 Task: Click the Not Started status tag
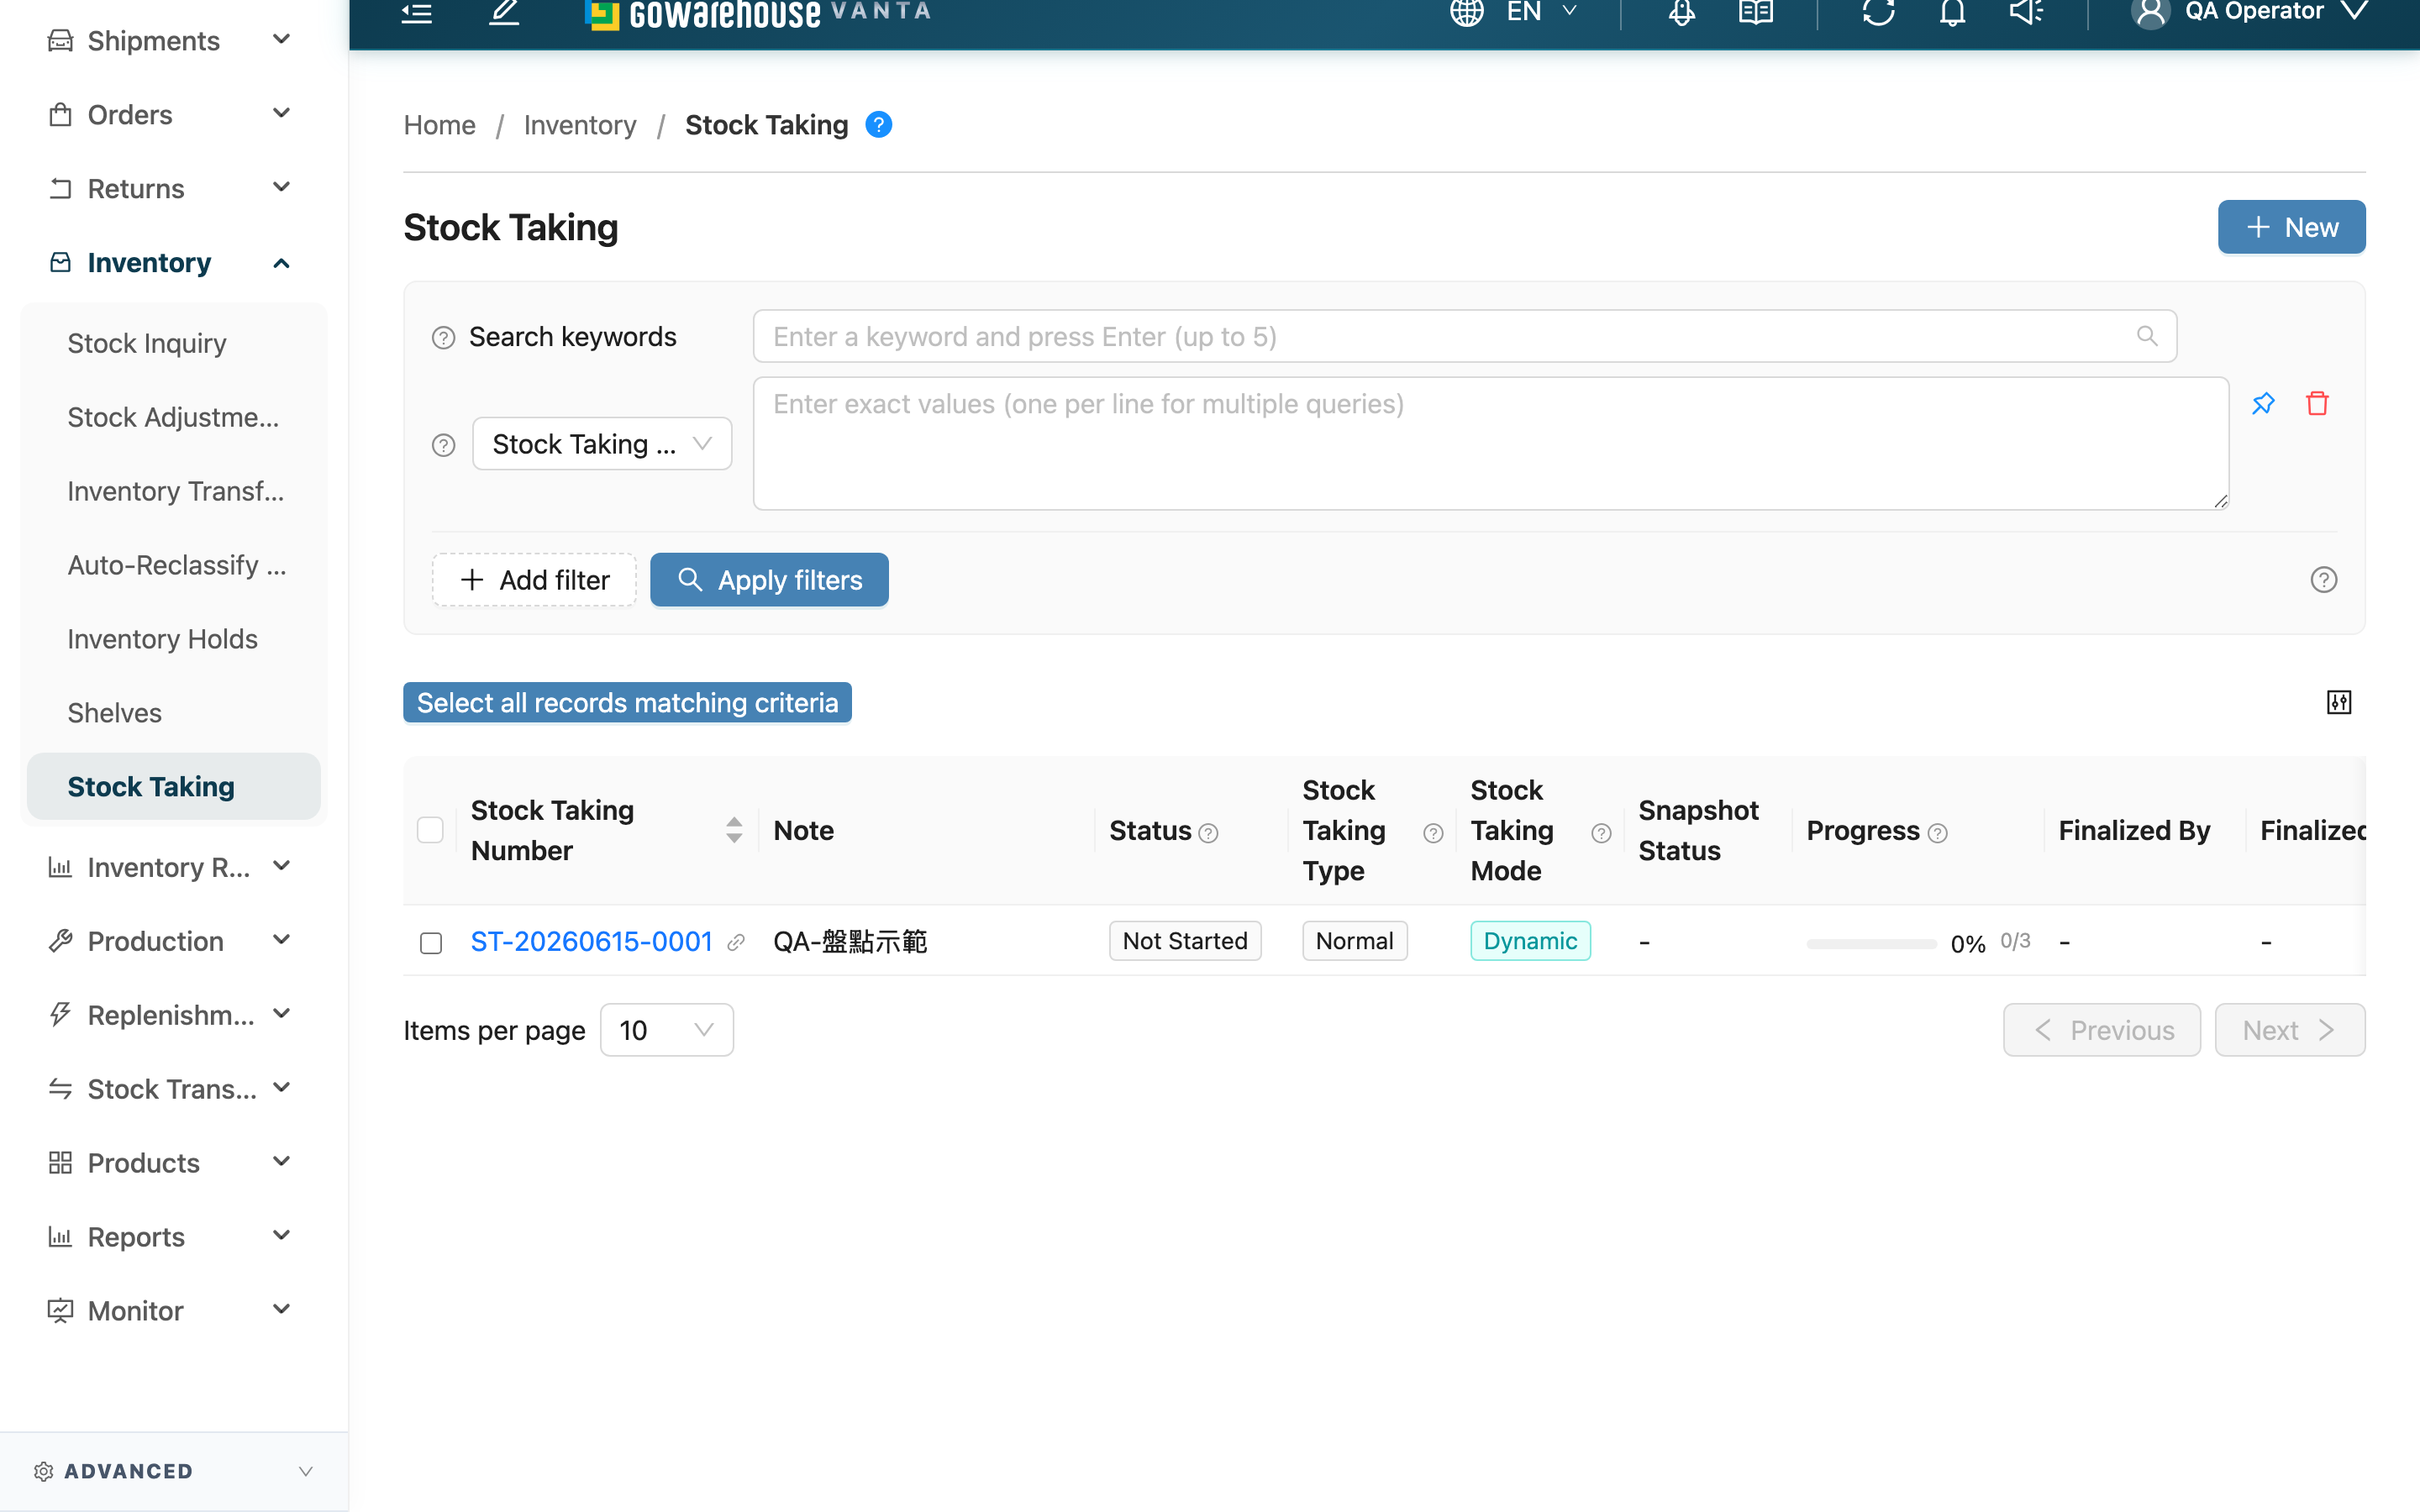1185,941
